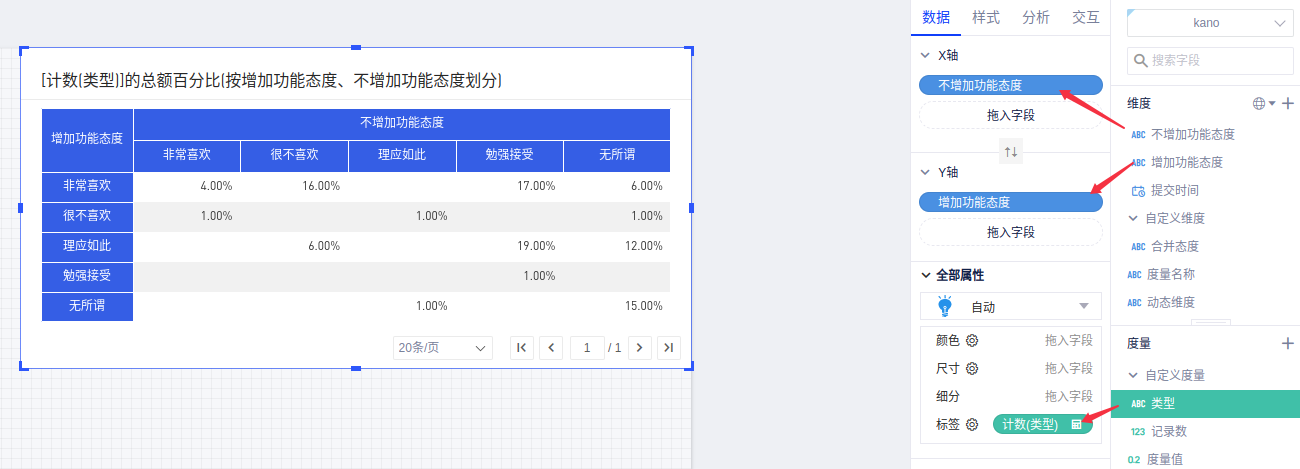1300x469 pixels.
Task: Click the add dimension plus icon
Action: tap(1288, 103)
